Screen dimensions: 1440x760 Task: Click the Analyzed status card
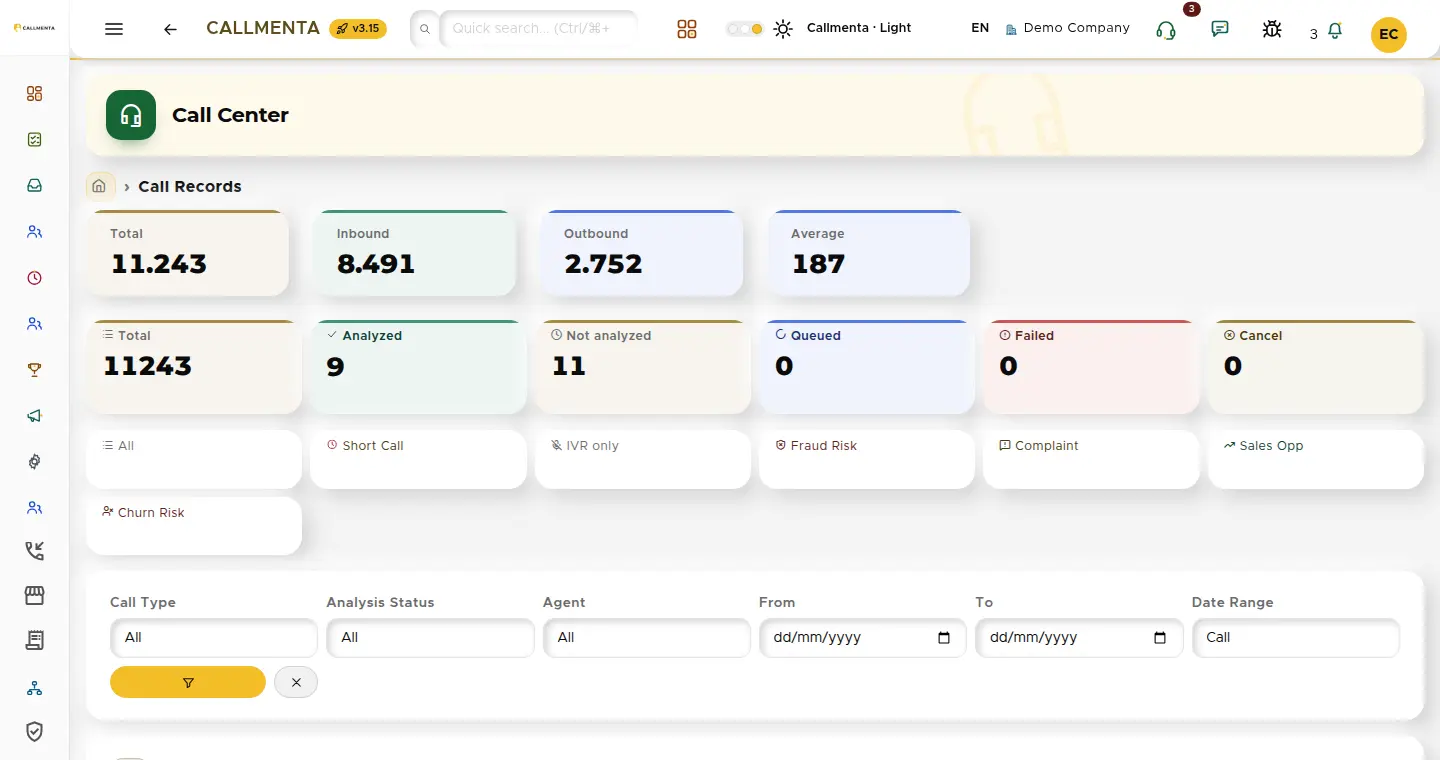(418, 367)
